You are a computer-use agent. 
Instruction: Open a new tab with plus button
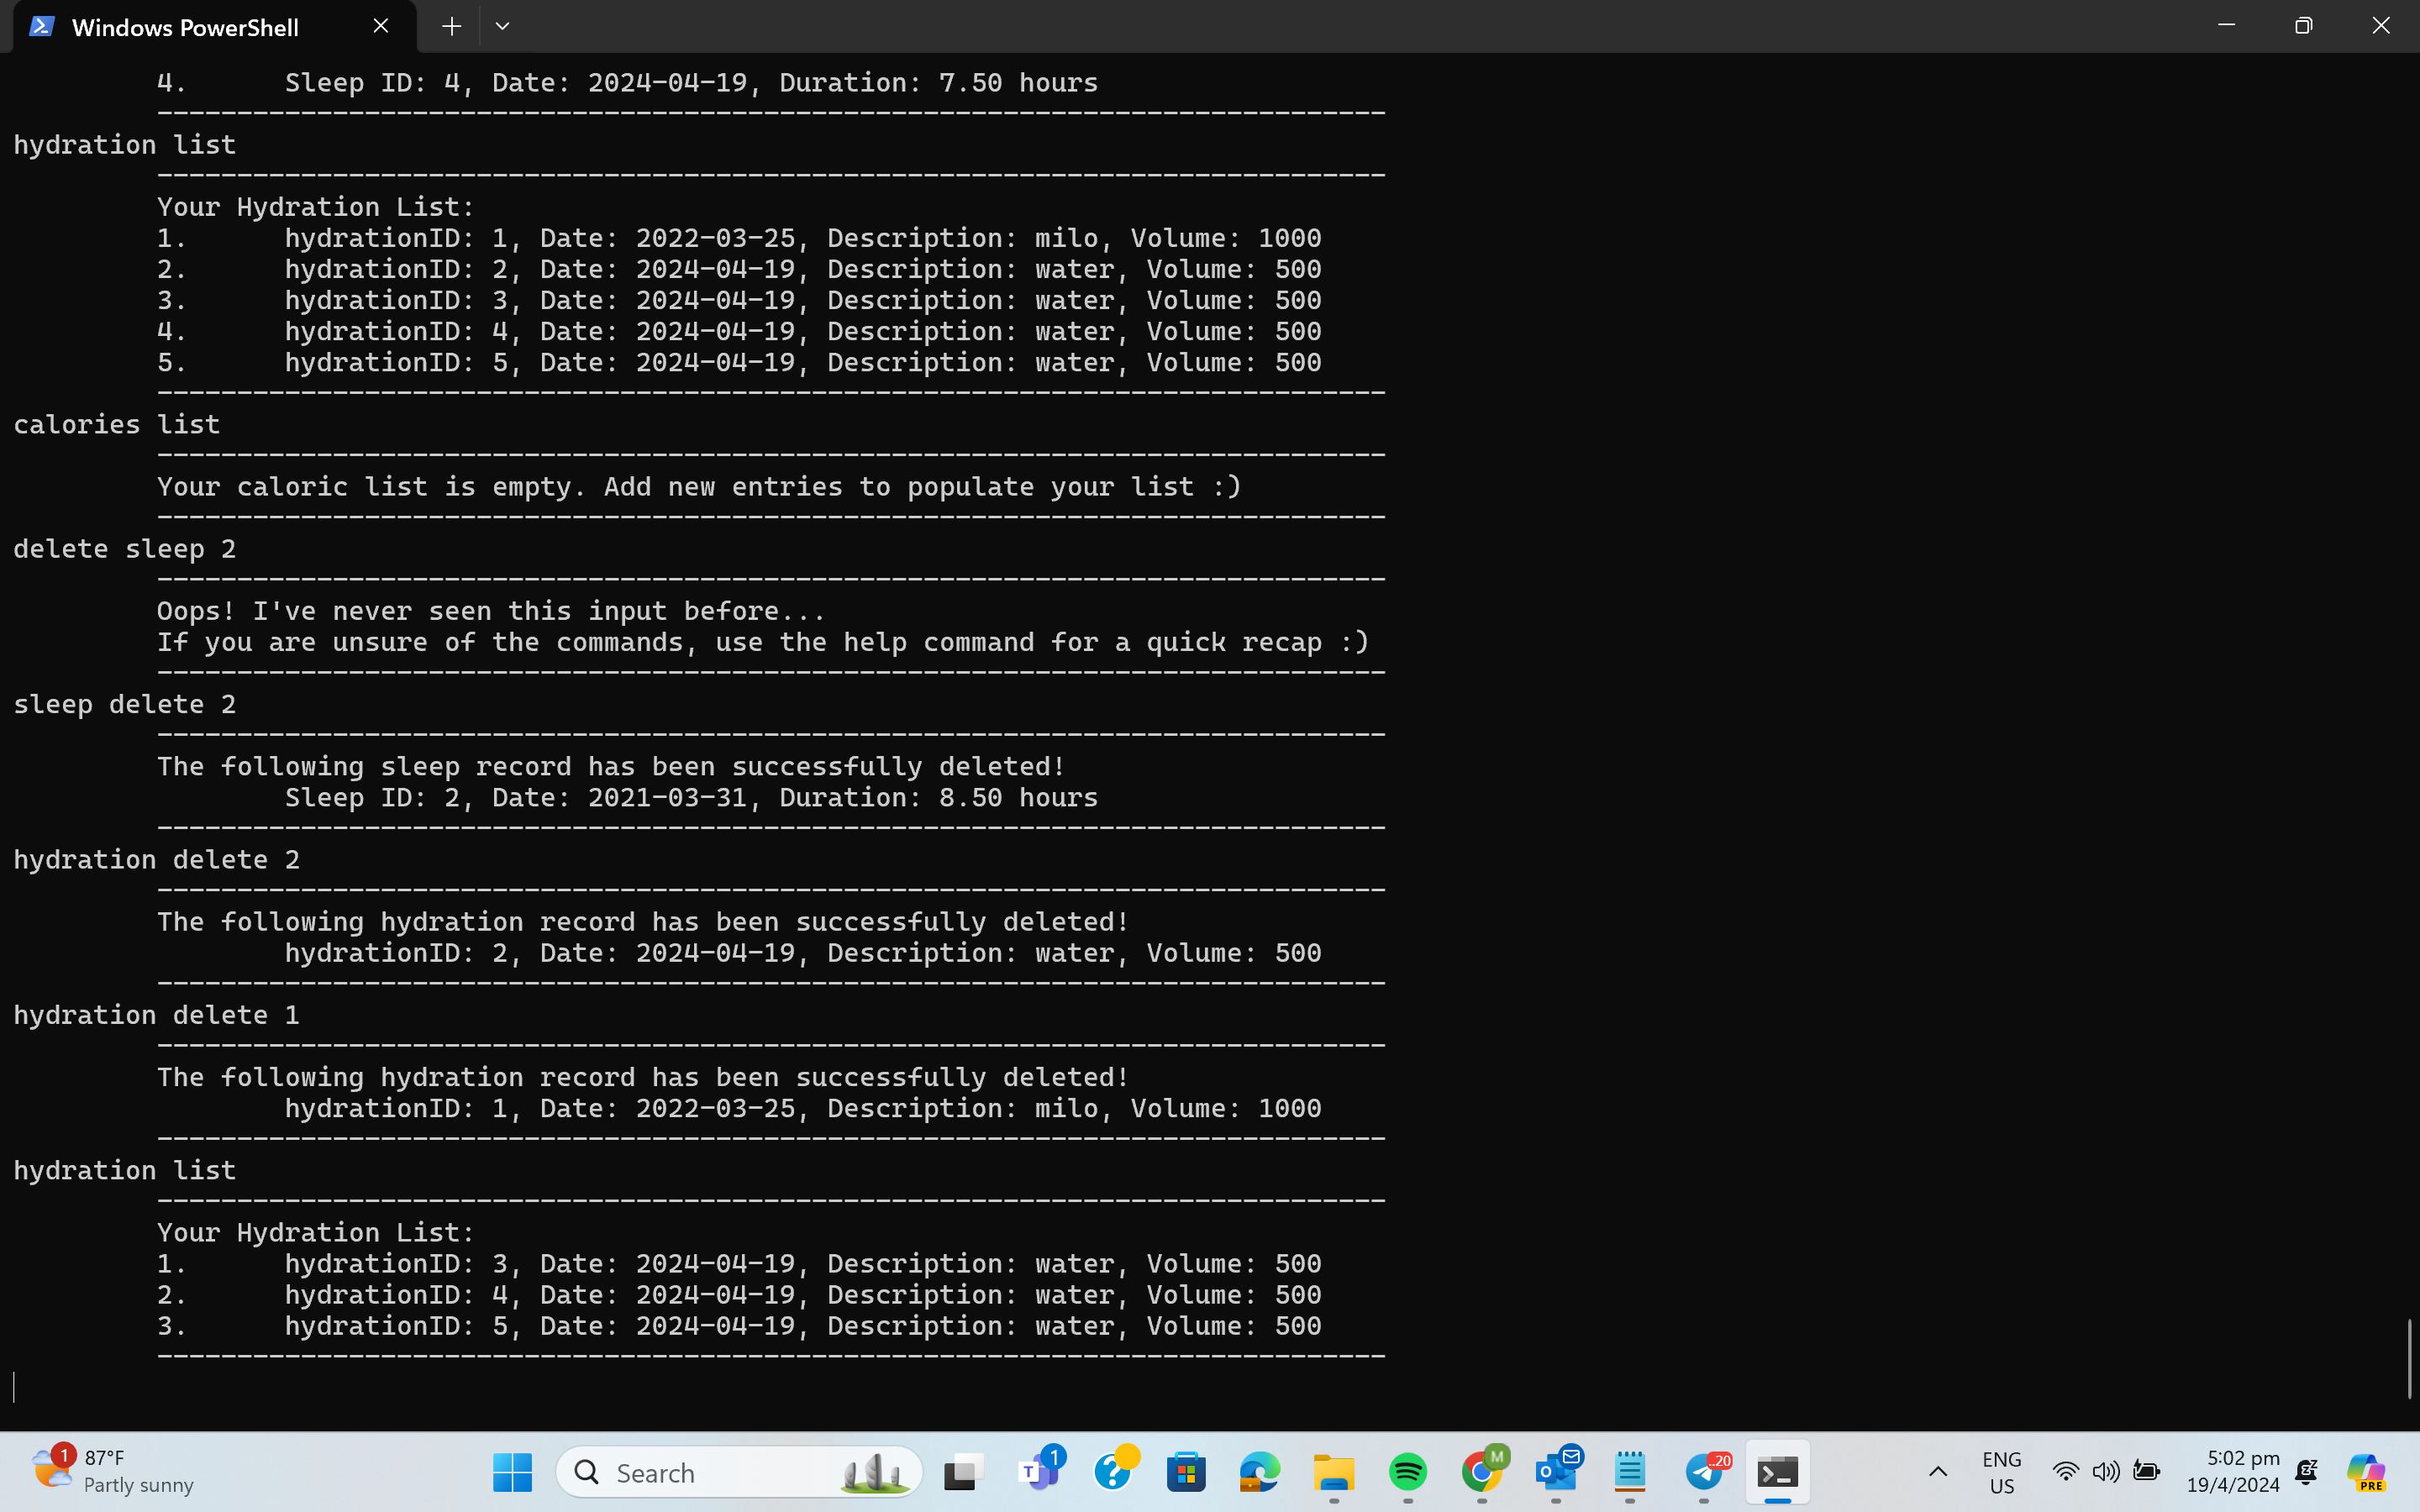[x=451, y=27]
